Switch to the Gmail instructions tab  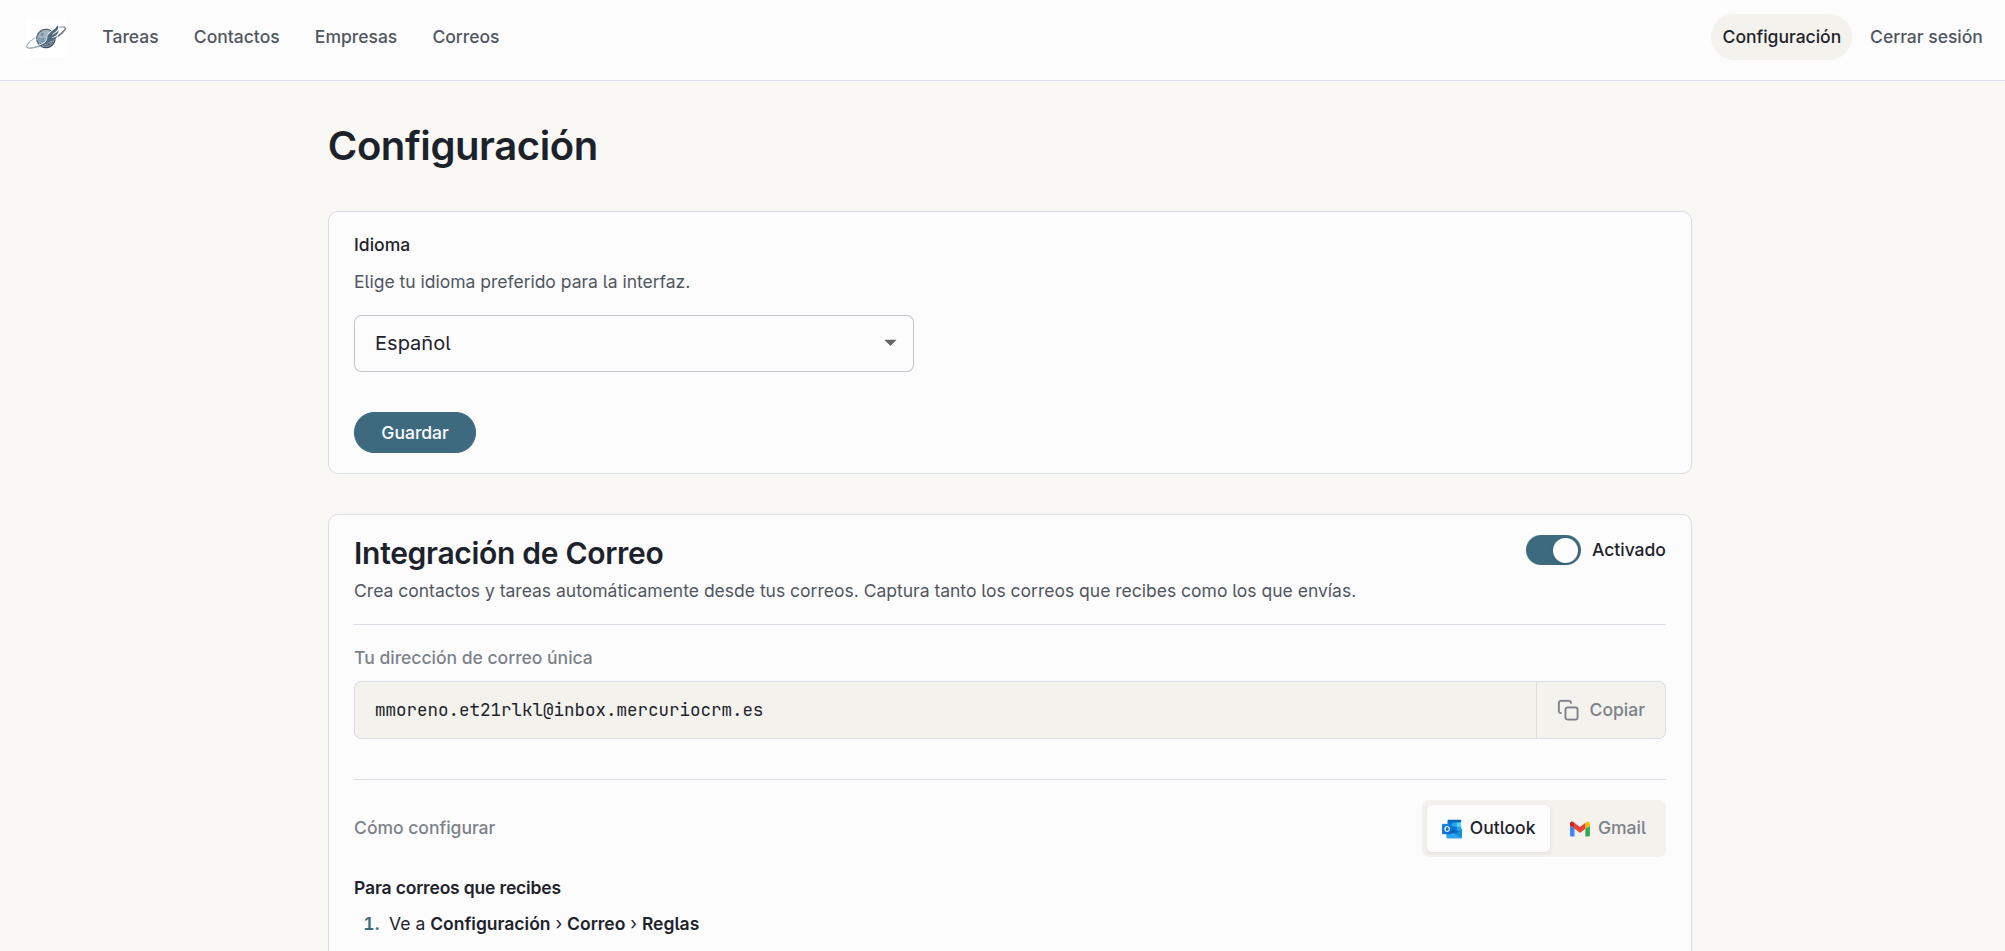(1607, 828)
